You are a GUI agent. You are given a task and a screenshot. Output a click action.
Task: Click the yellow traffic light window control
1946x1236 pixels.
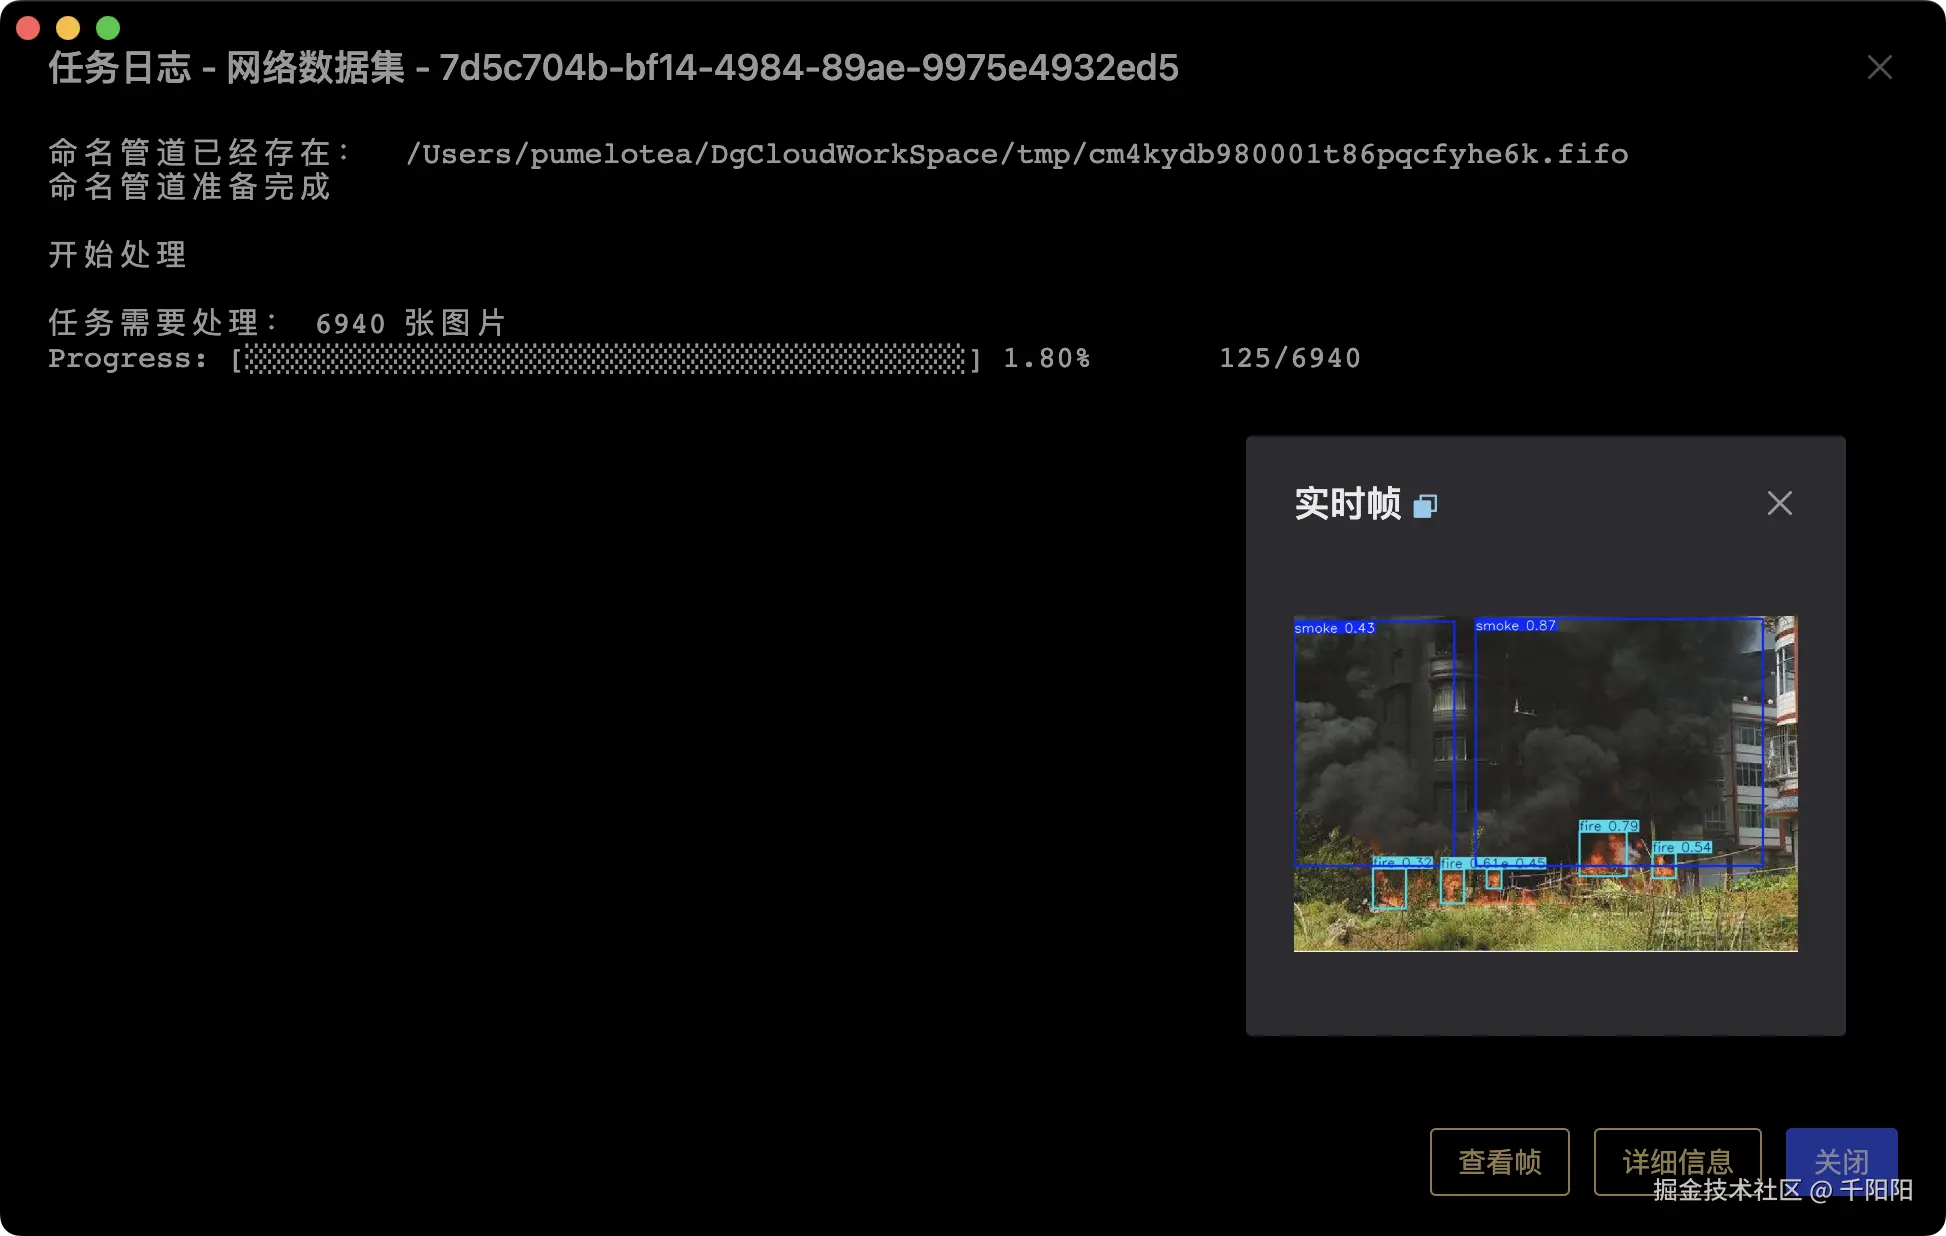tap(67, 27)
